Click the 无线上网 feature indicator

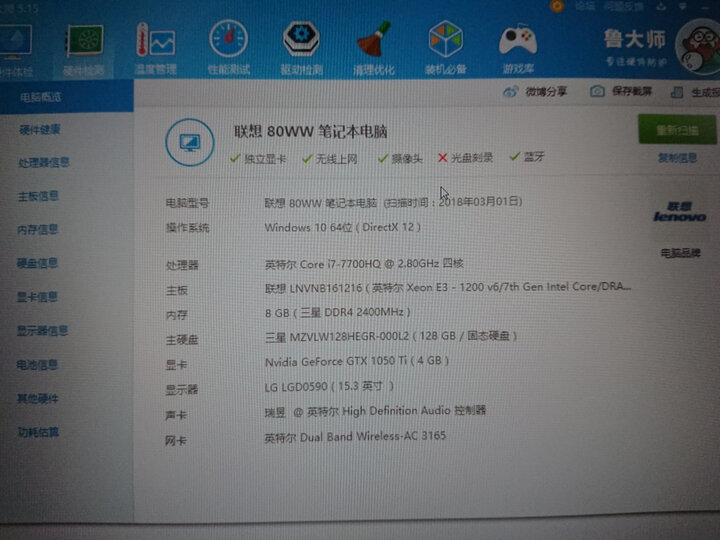[330, 159]
